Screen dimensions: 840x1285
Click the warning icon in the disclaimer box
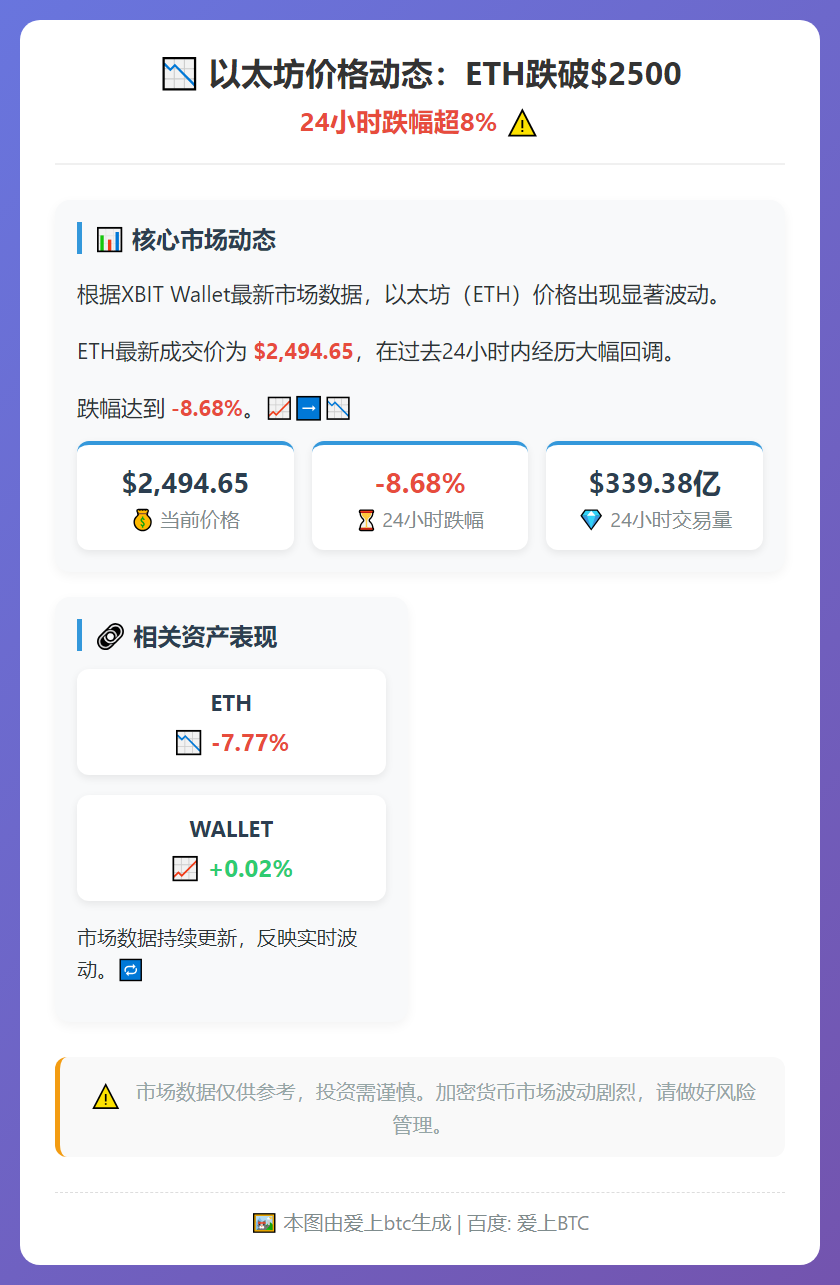(106, 1096)
